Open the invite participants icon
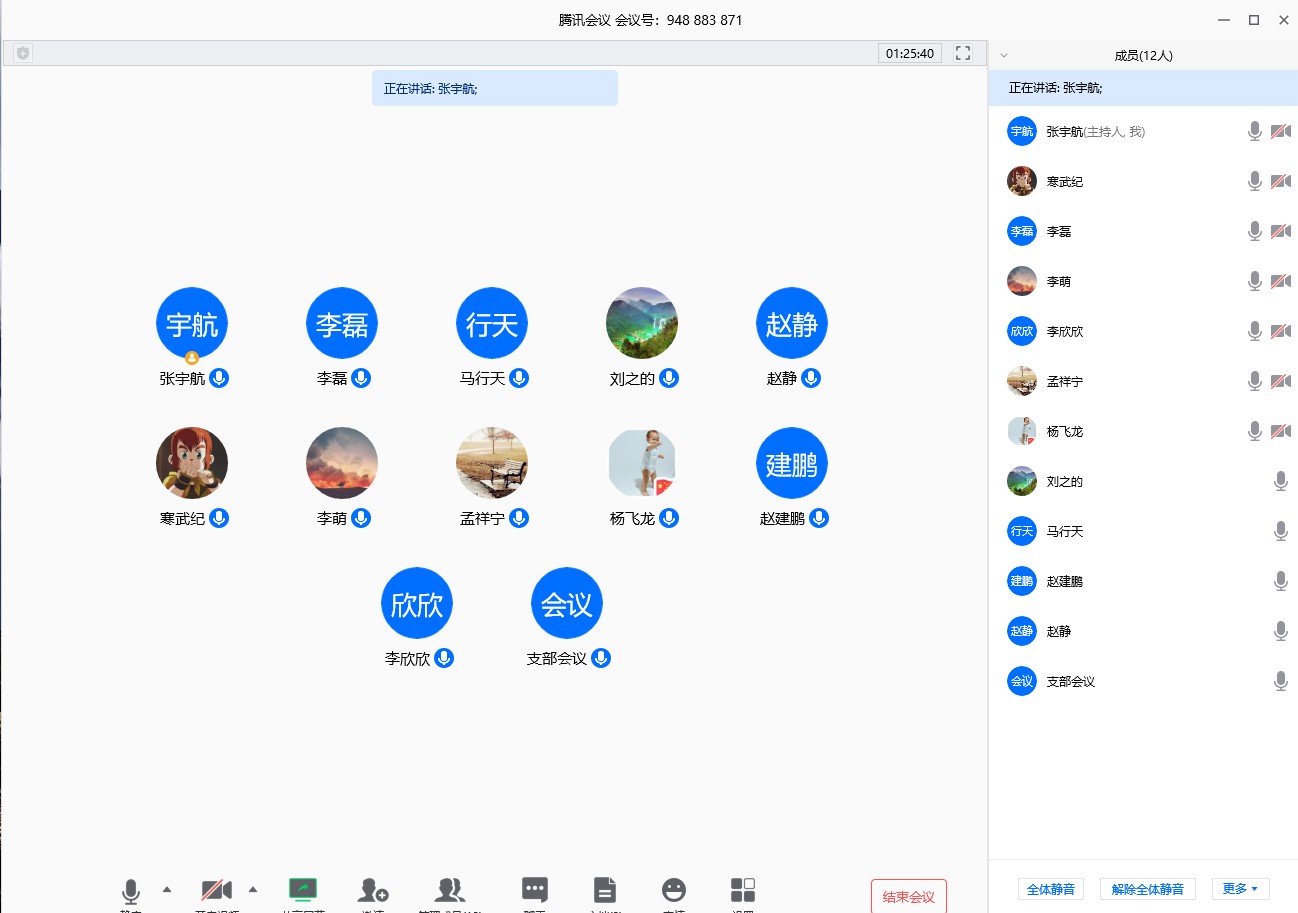 coord(373,890)
